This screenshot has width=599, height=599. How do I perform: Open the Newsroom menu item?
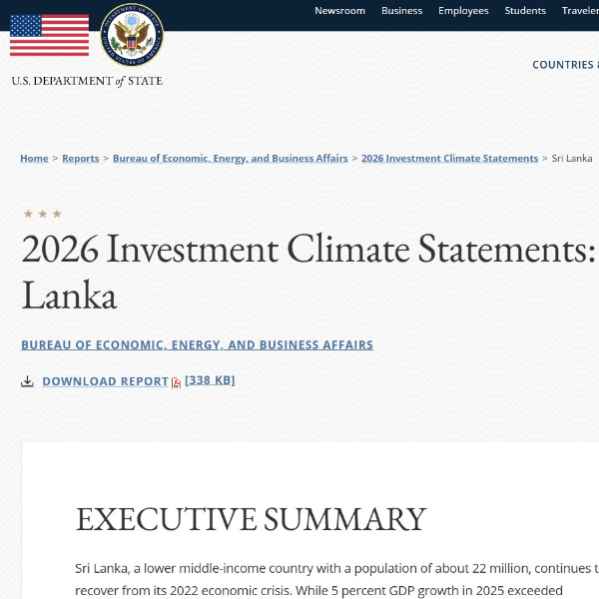pyautogui.click(x=340, y=11)
